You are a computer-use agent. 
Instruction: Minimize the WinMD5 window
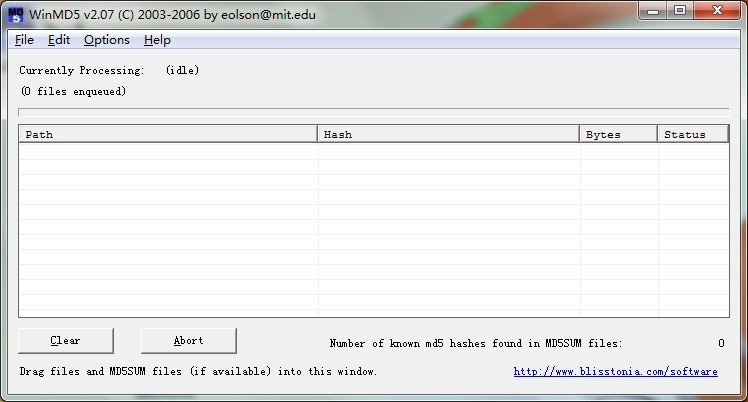click(x=653, y=10)
